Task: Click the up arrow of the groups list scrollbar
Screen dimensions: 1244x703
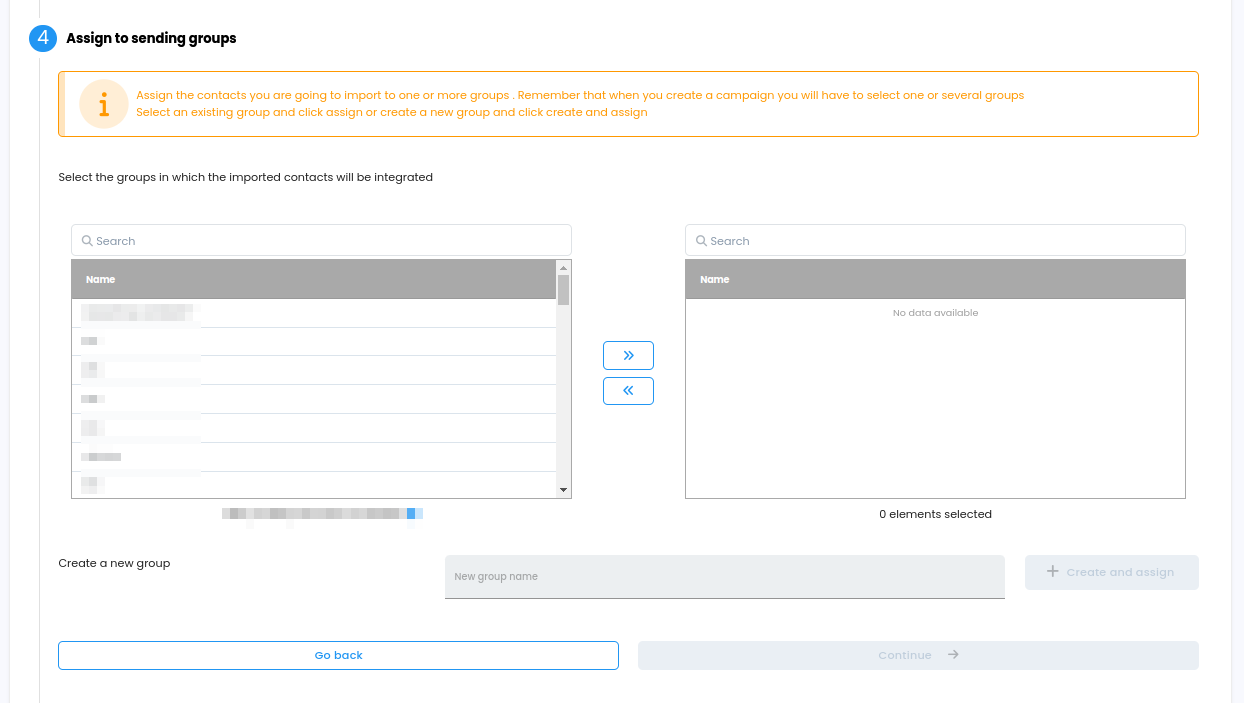Action: click(x=563, y=267)
